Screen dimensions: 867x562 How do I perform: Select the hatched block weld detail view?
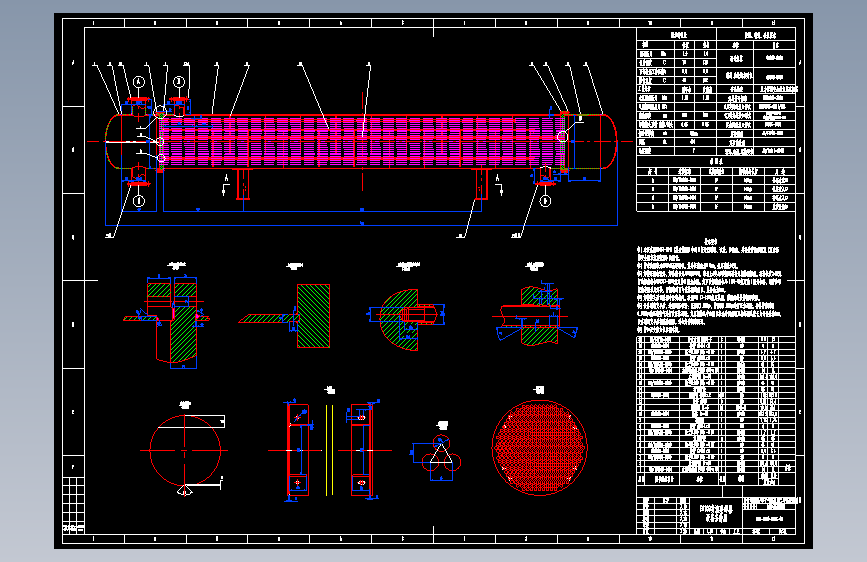click(285, 316)
